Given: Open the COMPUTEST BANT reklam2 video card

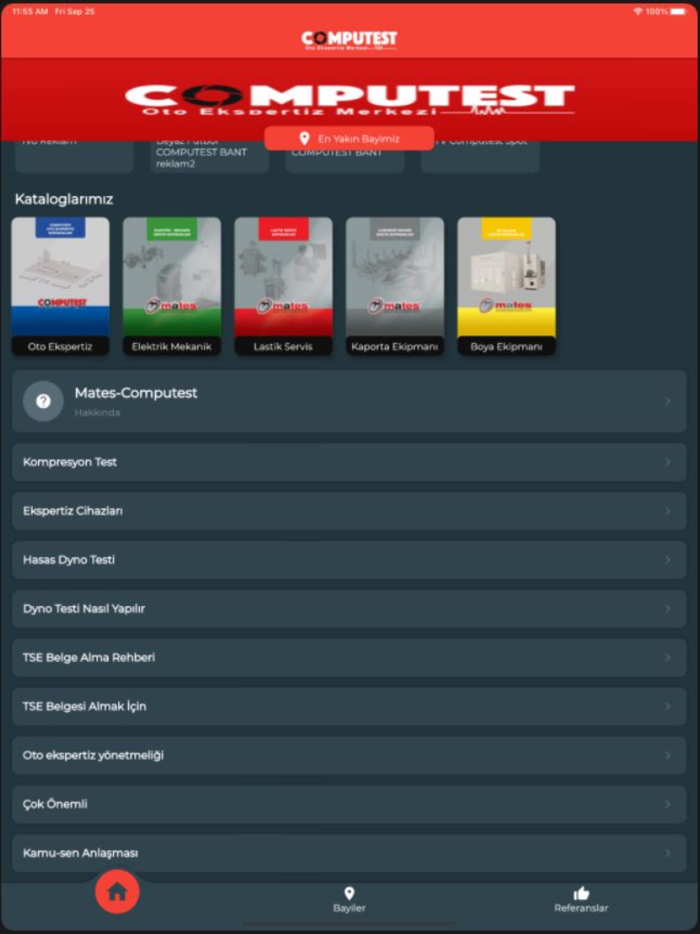Looking at the screenshot, I should click(x=210, y=156).
